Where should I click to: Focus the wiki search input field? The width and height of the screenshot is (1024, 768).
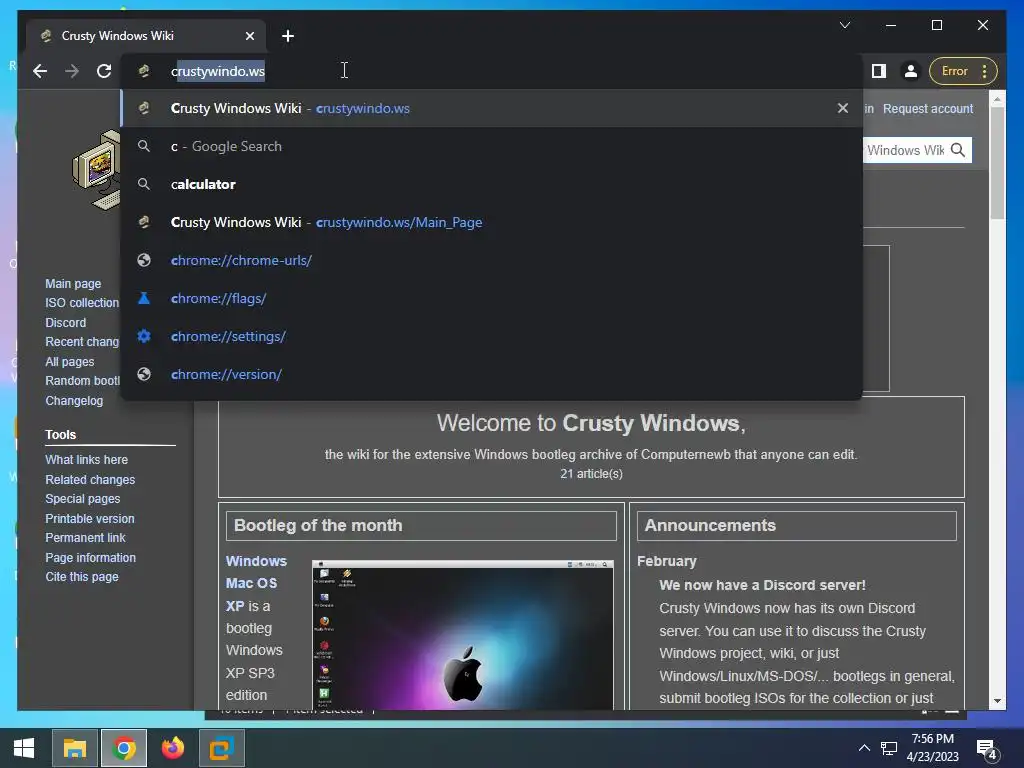[x=905, y=150]
